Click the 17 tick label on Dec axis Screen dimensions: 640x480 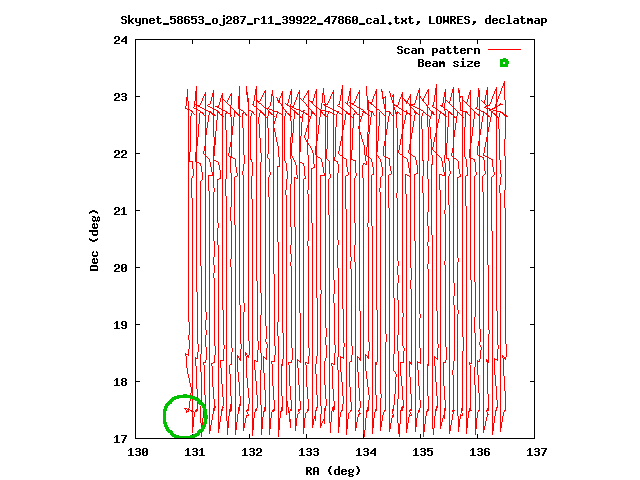pyautogui.click(x=121, y=439)
